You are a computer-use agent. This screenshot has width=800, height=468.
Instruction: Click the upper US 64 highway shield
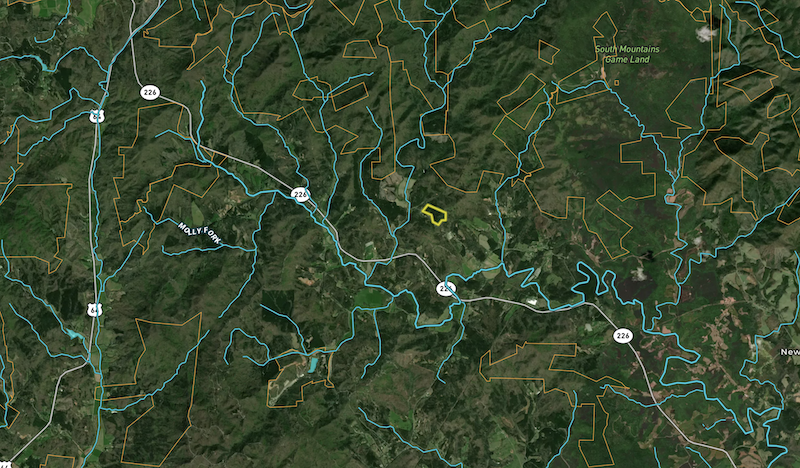[96, 116]
